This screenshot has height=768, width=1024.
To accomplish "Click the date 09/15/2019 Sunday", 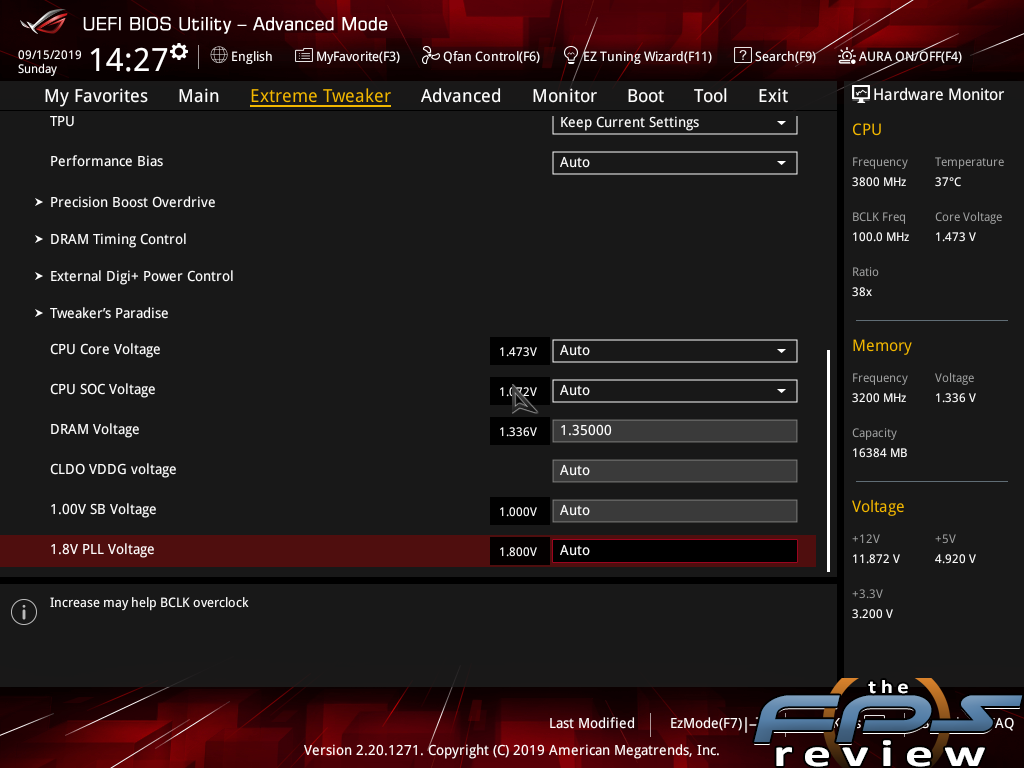I will tap(49, 62).
